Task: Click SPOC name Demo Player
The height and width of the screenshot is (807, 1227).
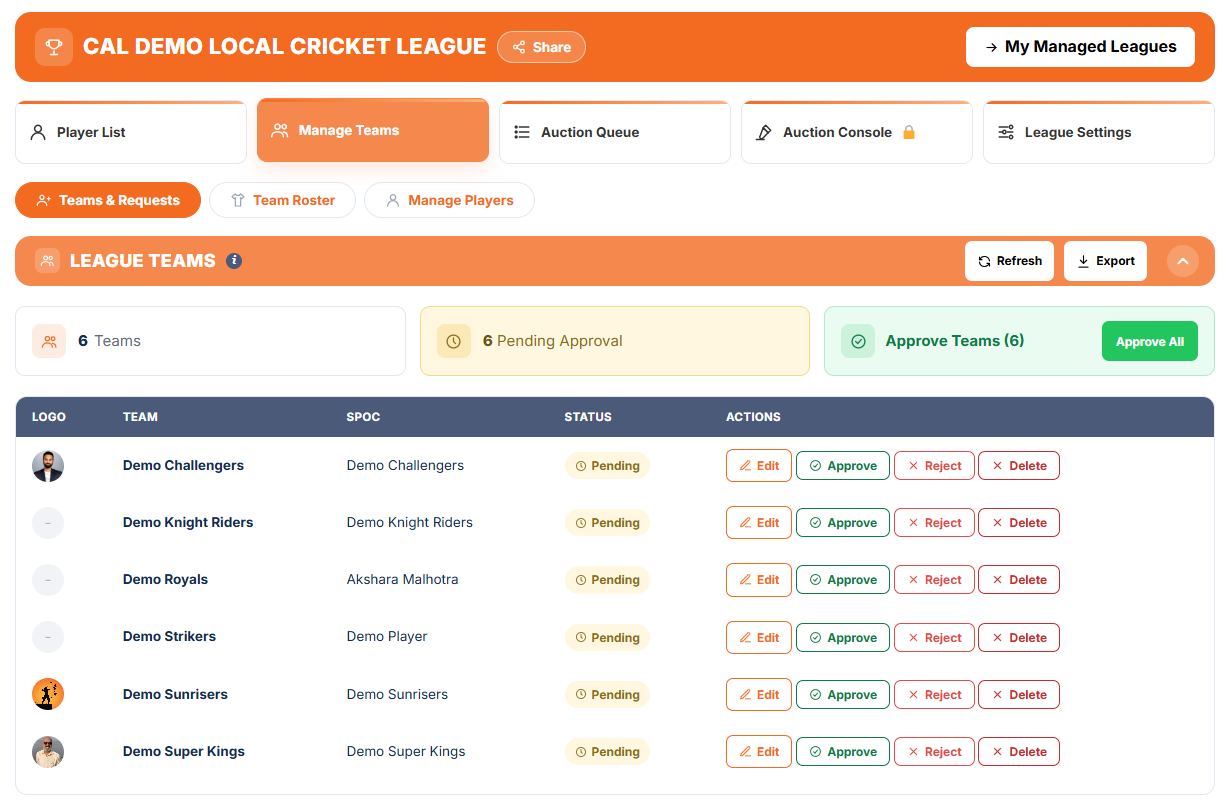Action: point(387,637)
